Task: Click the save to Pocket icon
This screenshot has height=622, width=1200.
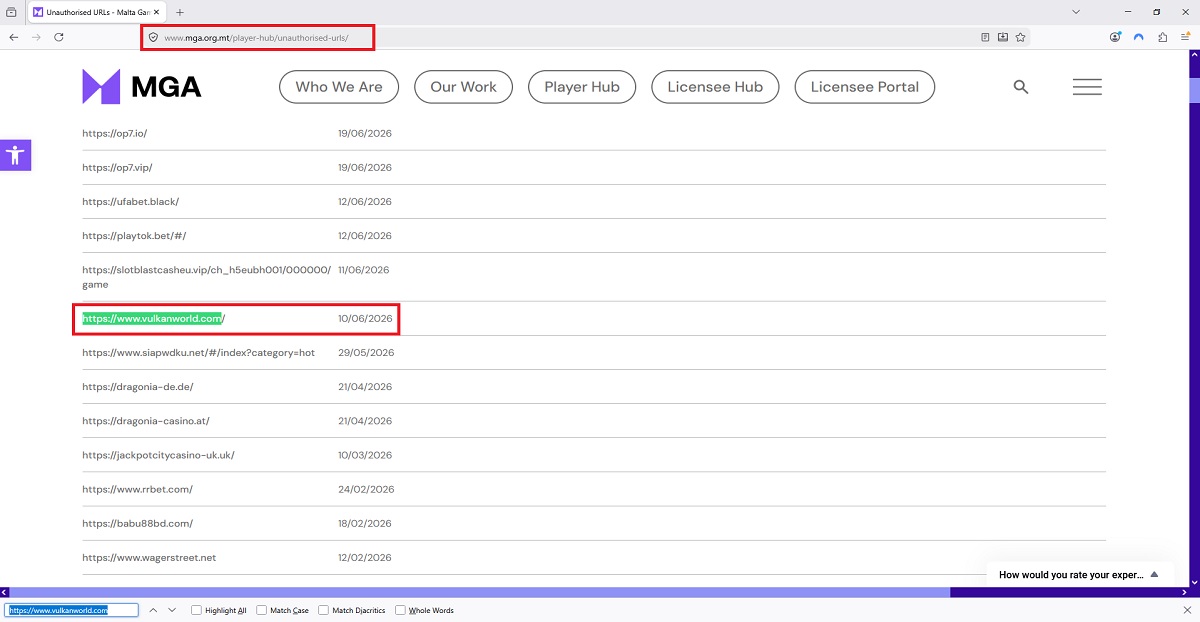Action: click(1003, 37)
